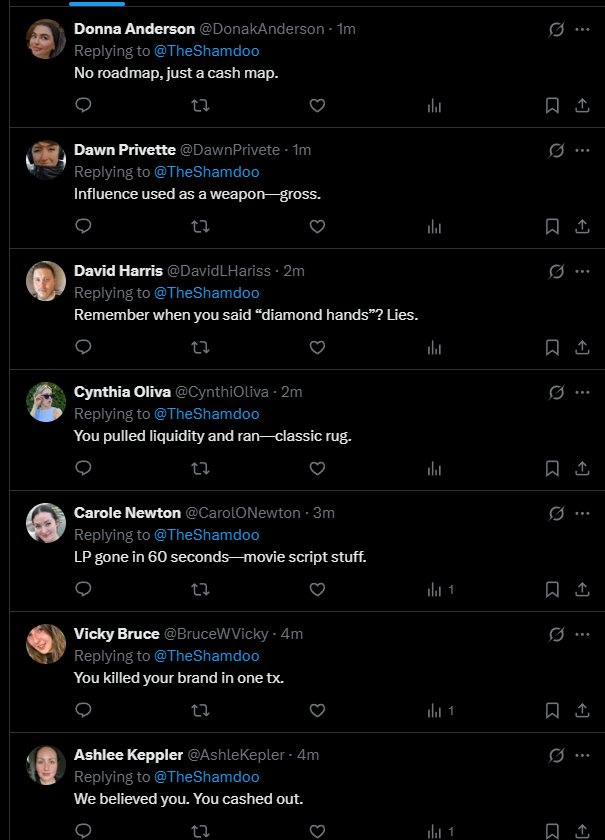This screenshot has width=605, height=840.
Task: Open three-dot menu on David Harris's reply
Action: click(582, 271)
